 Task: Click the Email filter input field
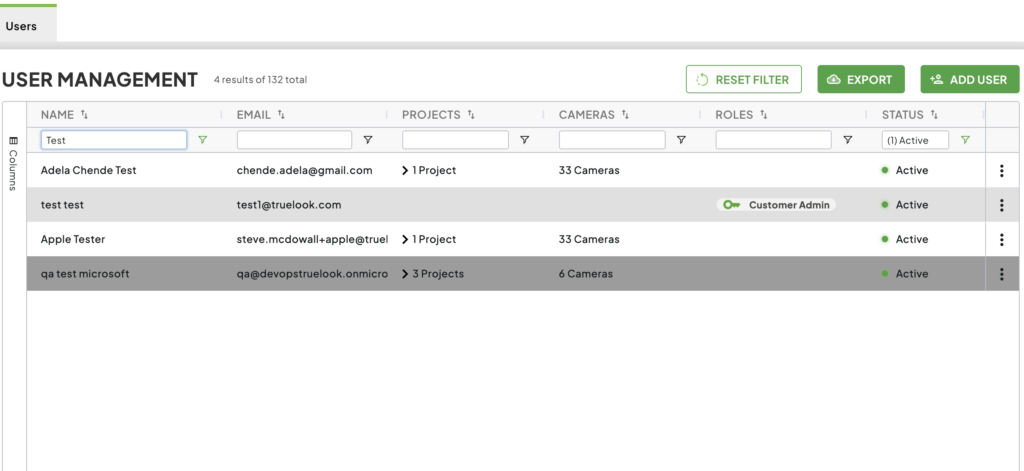point(295,140)
